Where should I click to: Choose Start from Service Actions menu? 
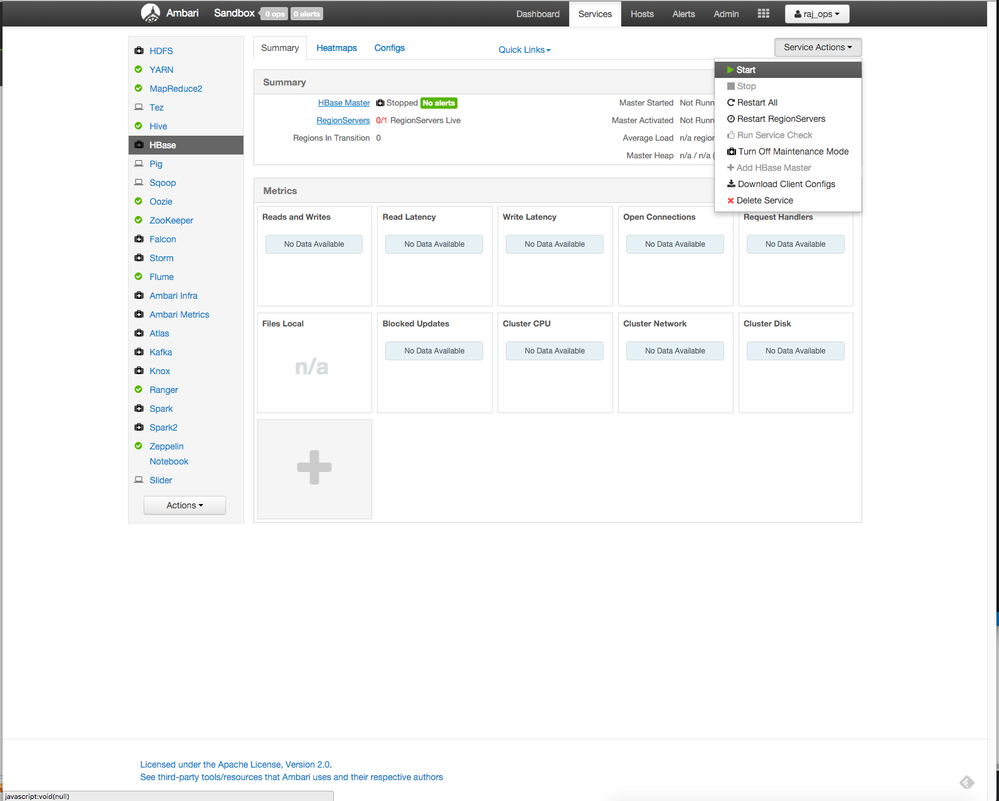pos(788,70)
